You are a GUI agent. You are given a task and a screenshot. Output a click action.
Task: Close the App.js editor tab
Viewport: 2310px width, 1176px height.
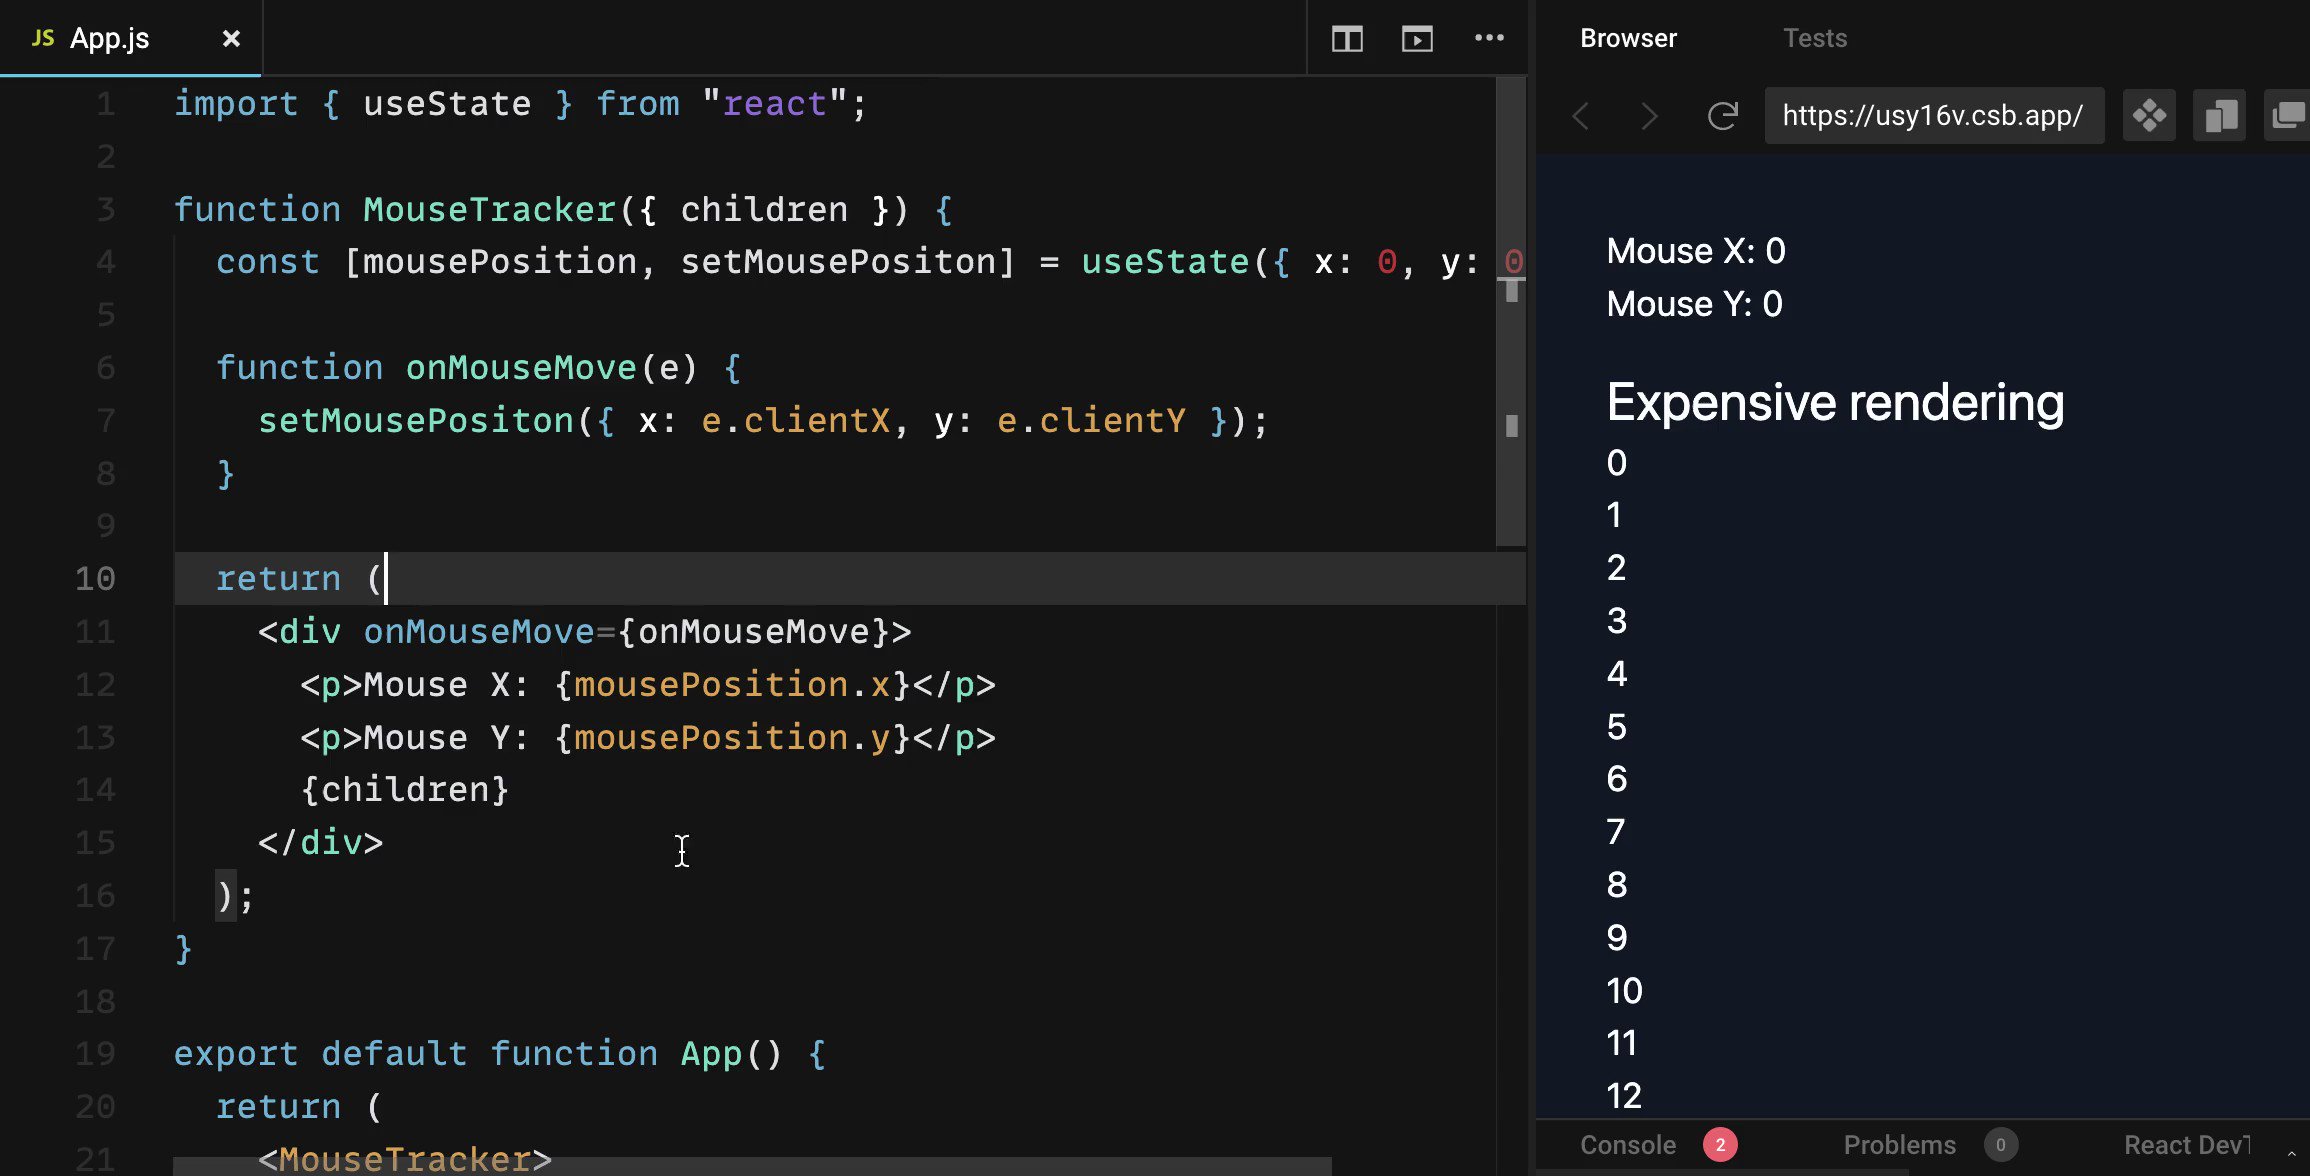point(231,38)
